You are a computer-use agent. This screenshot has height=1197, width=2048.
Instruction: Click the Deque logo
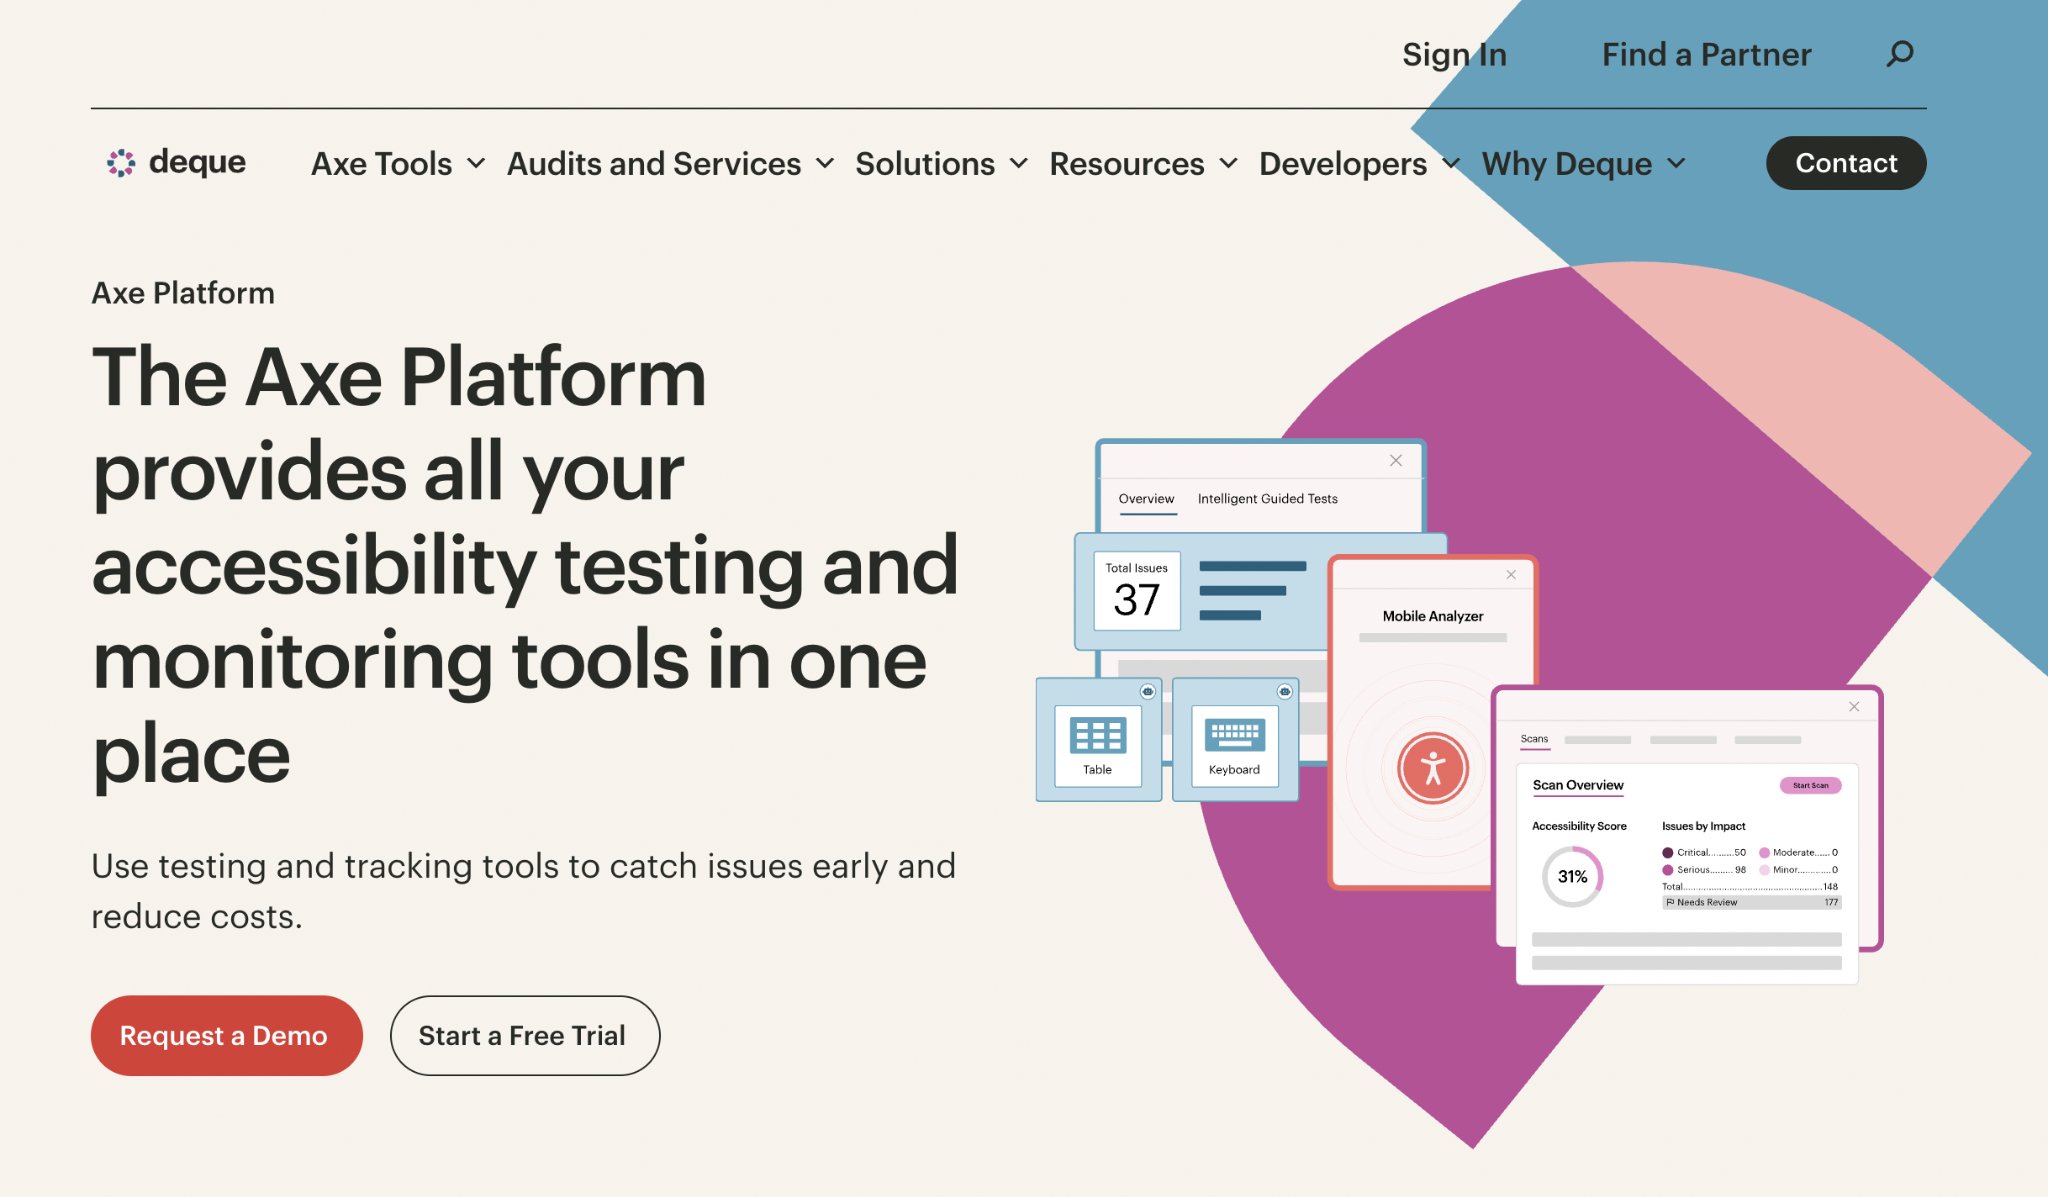(x=176, y=162)
